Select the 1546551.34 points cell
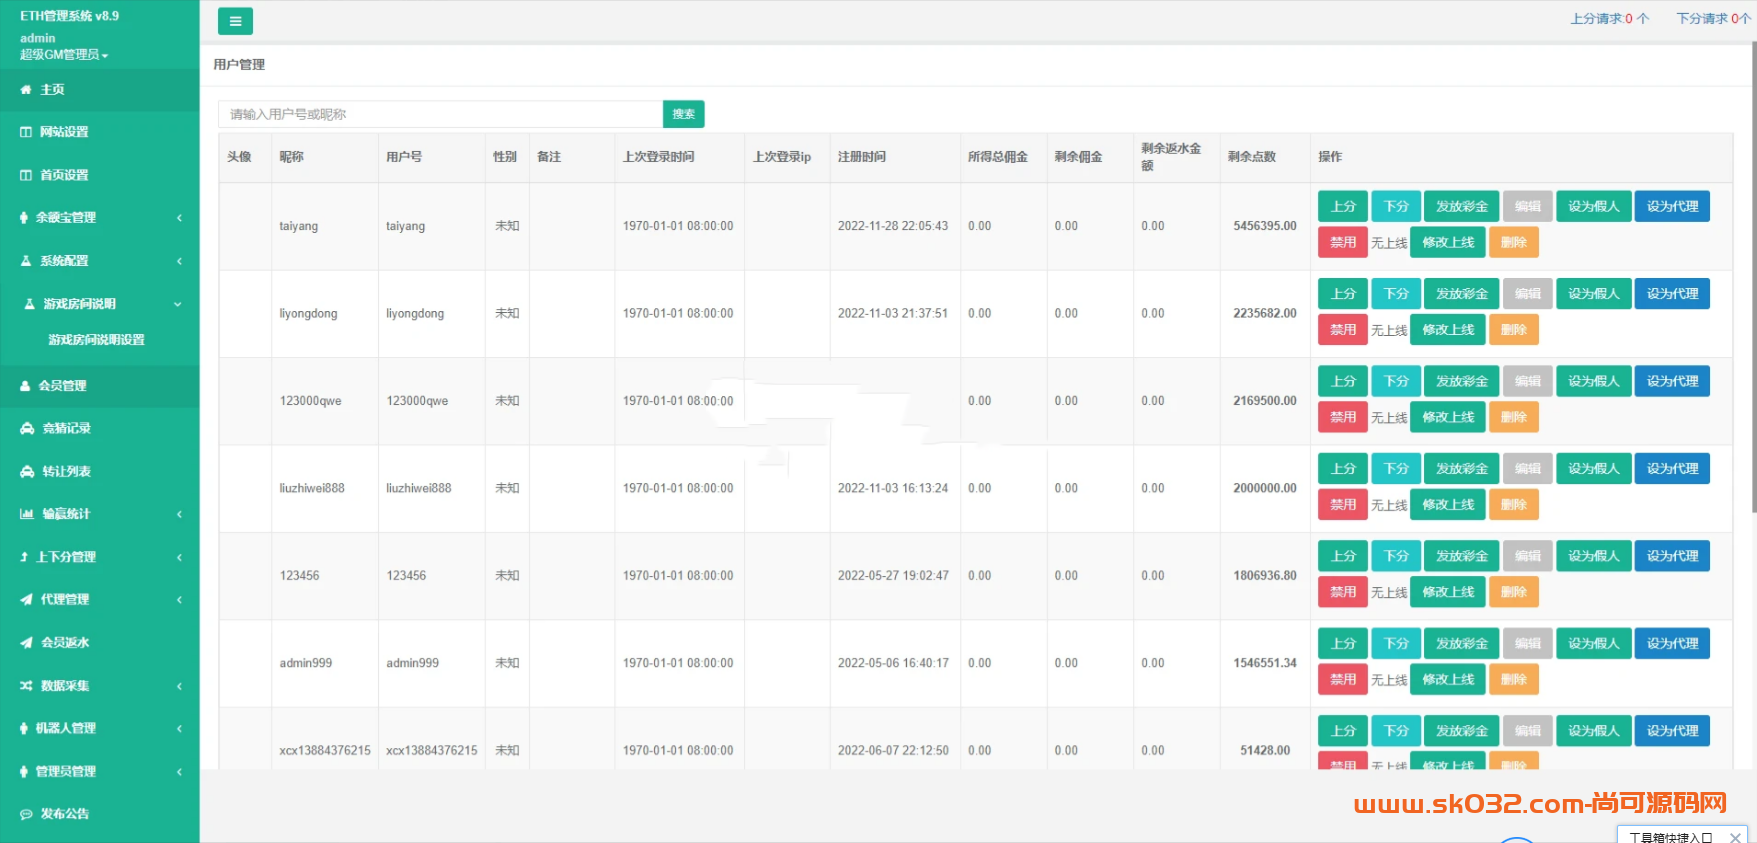Image resolution: width=1757 pixels, height=843 pixels. pyautogui.click(x=1265, y=663)
